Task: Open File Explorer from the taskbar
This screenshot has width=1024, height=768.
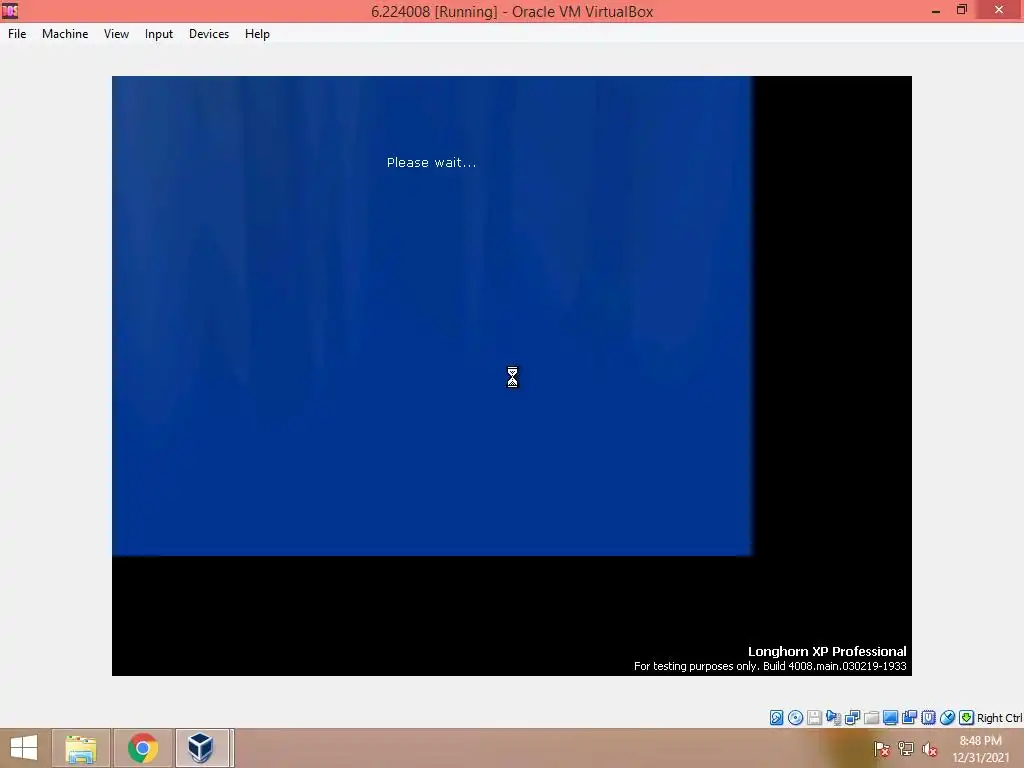Action: 81,748
